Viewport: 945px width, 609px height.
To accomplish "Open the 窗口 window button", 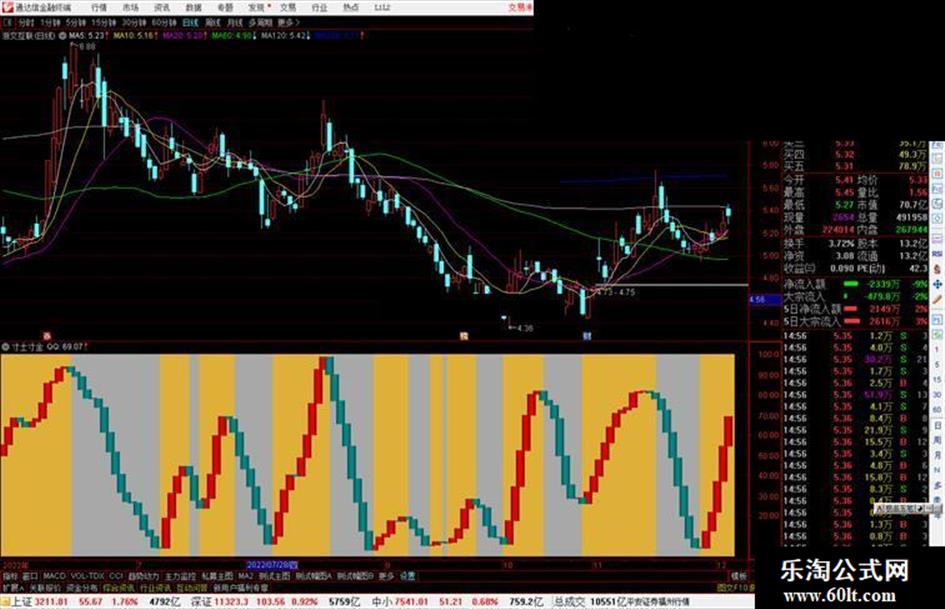I will click(30, 576).
